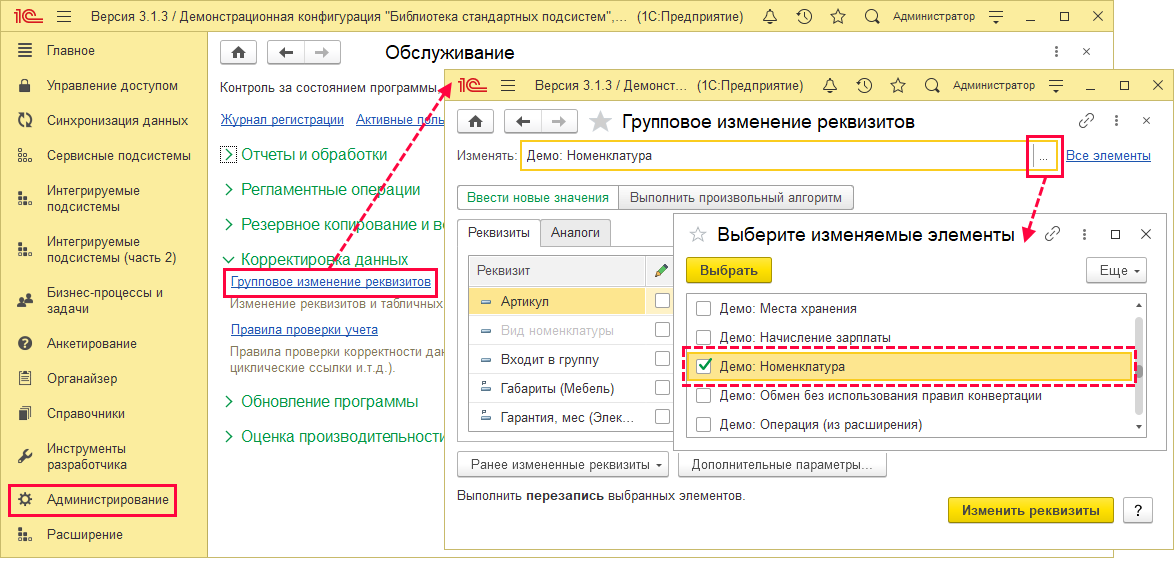Open three-dot menu of Групповое изменение form
Image resolution: width=1175 pixels, height=562 pixels.
point(1116,121)
